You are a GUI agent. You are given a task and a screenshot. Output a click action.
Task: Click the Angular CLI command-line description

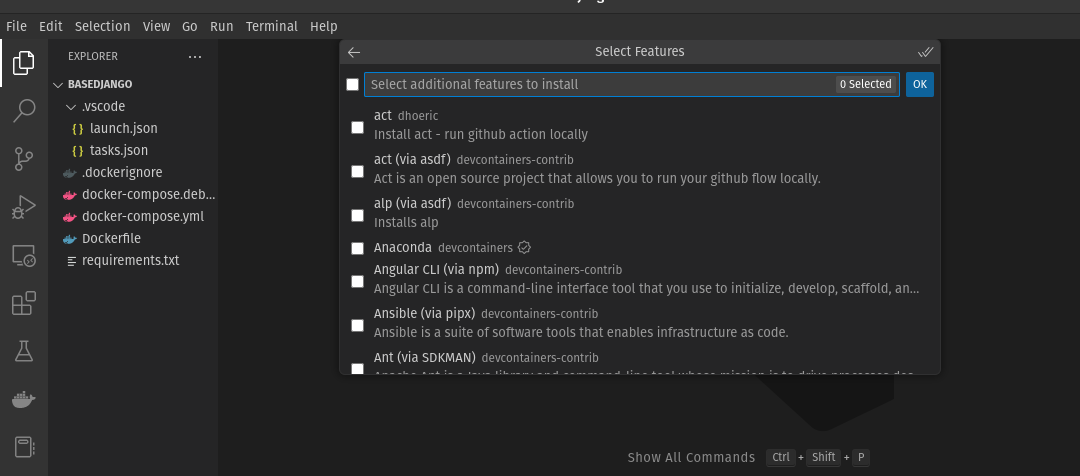click(646, 289)
